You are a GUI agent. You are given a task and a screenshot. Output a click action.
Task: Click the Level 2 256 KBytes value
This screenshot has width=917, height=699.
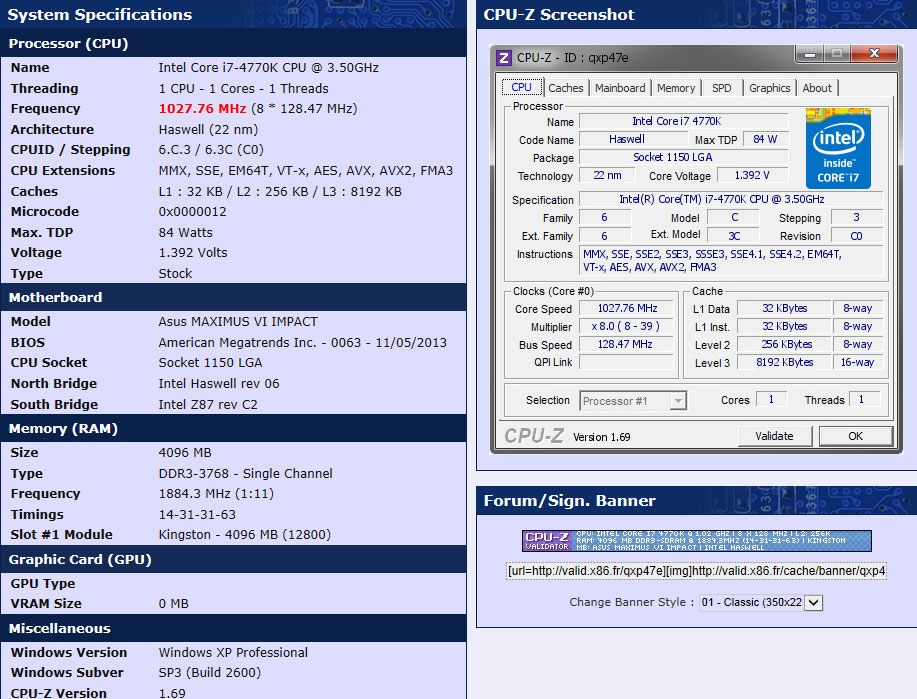pos(784,345)
